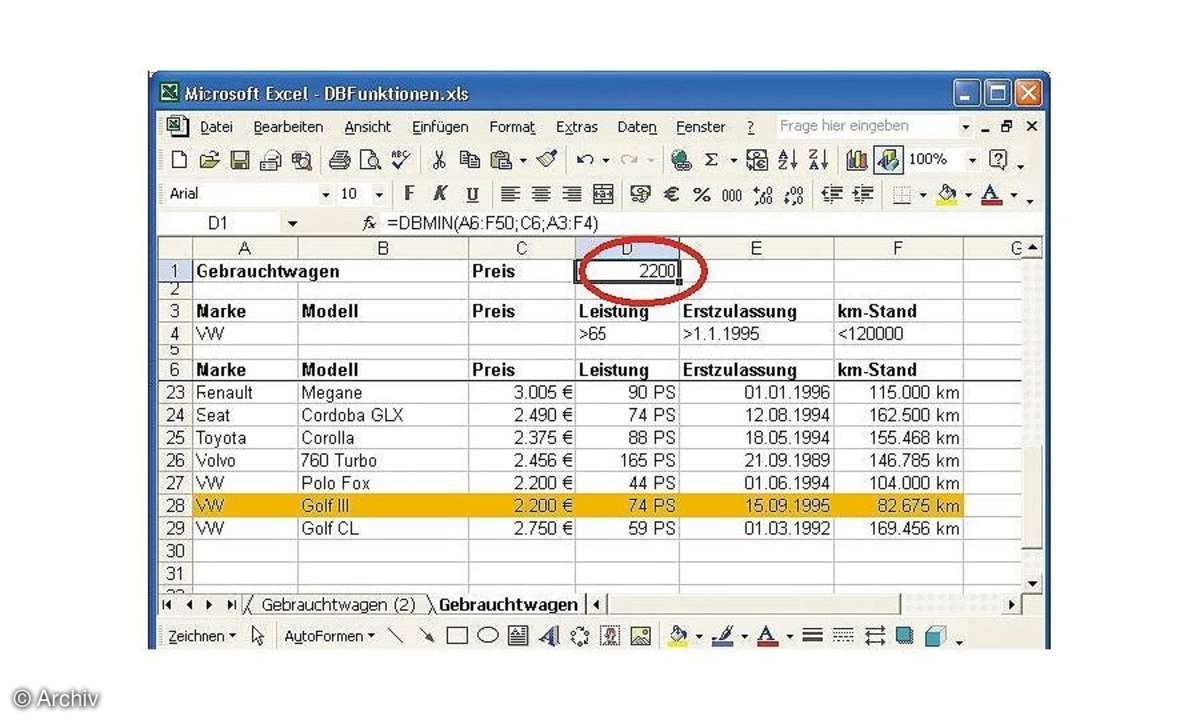1200x720 pixels.
Task: Toggle align right
Action: 572,194
